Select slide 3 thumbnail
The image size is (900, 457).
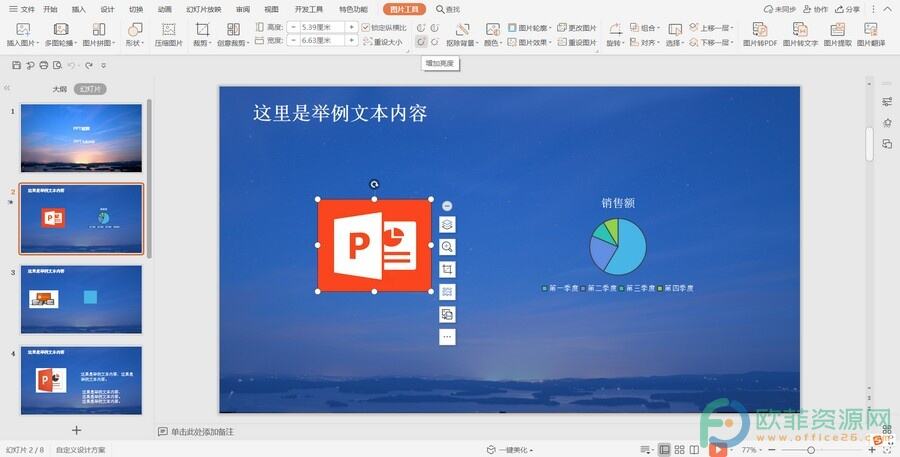tap(82, 299)
